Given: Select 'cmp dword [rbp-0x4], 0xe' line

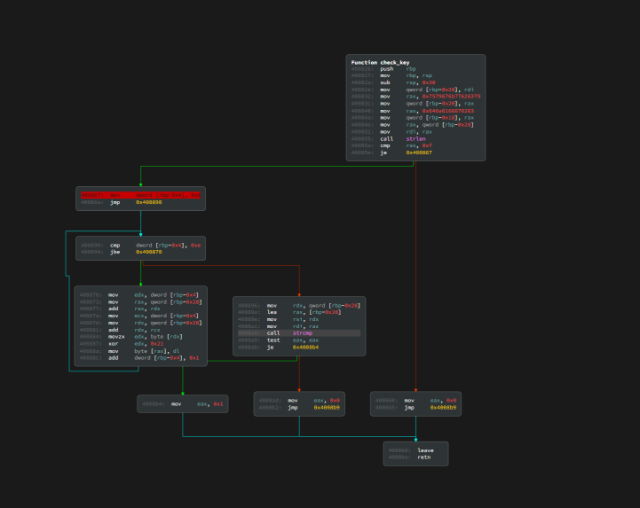Looking at the screenshot, I should pyautogui.click(x=141, y=245).
